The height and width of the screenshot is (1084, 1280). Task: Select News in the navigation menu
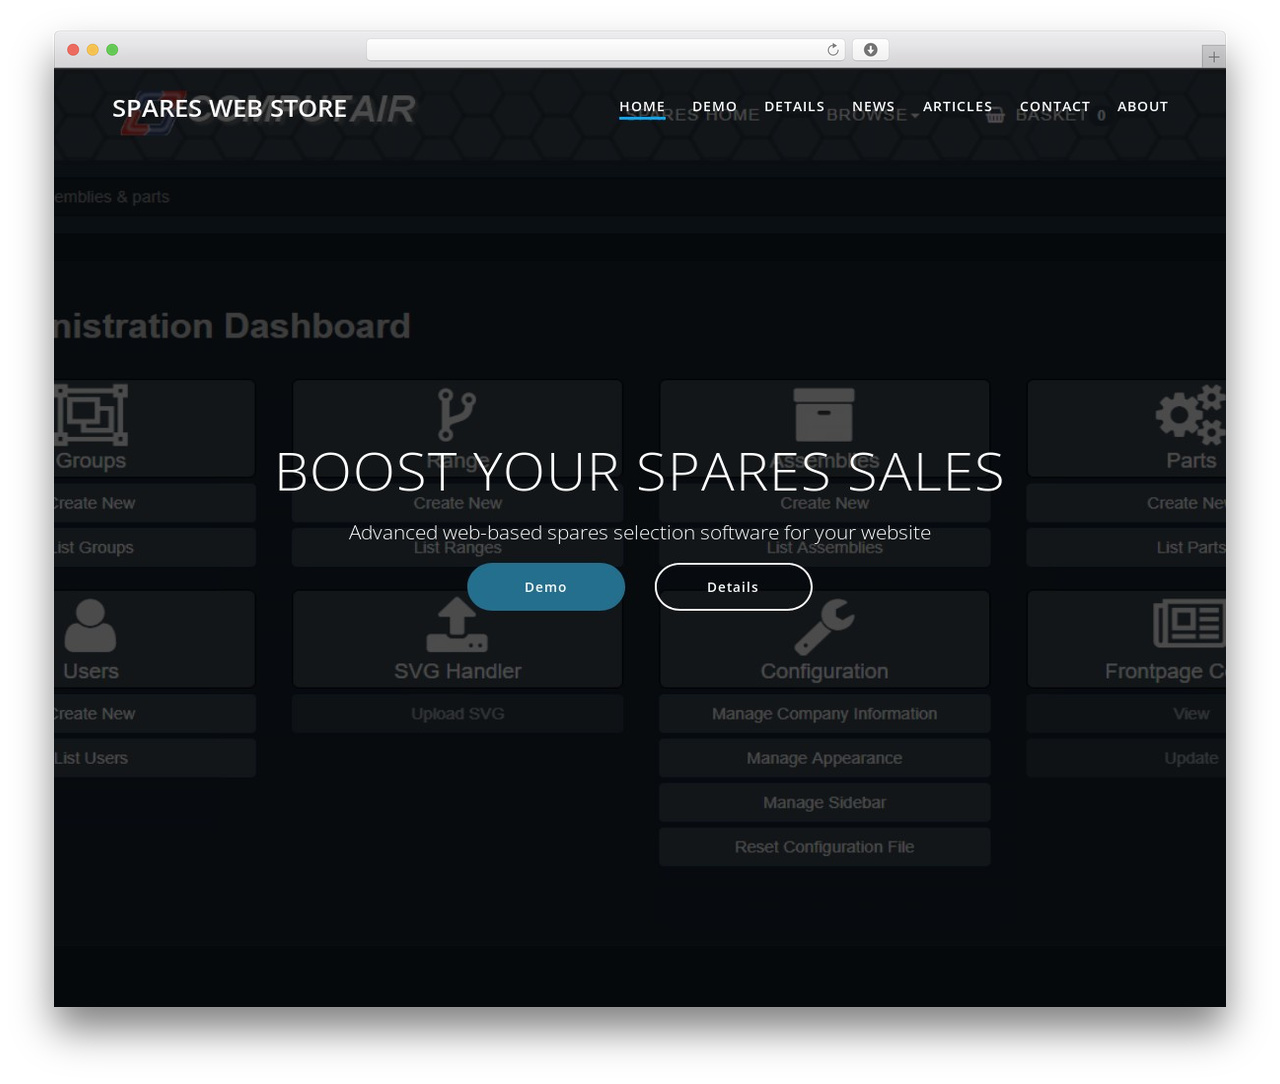[x=873, y=106]
